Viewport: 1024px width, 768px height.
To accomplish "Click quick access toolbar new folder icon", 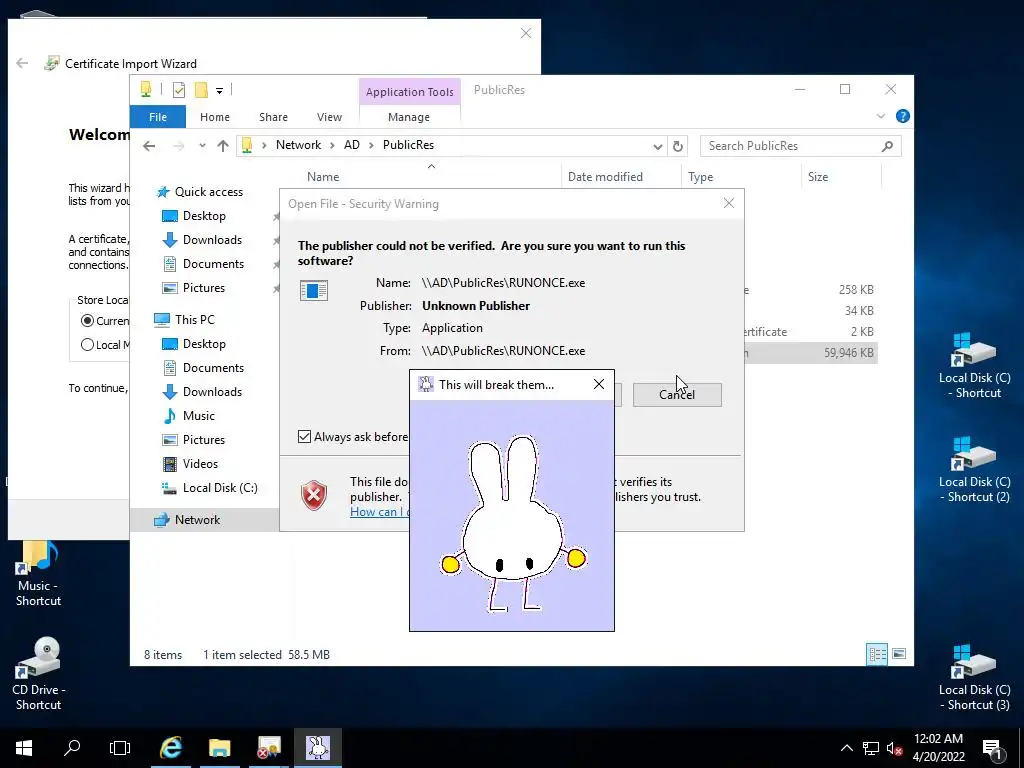I will pyautogui.click(x=201, y=90).
